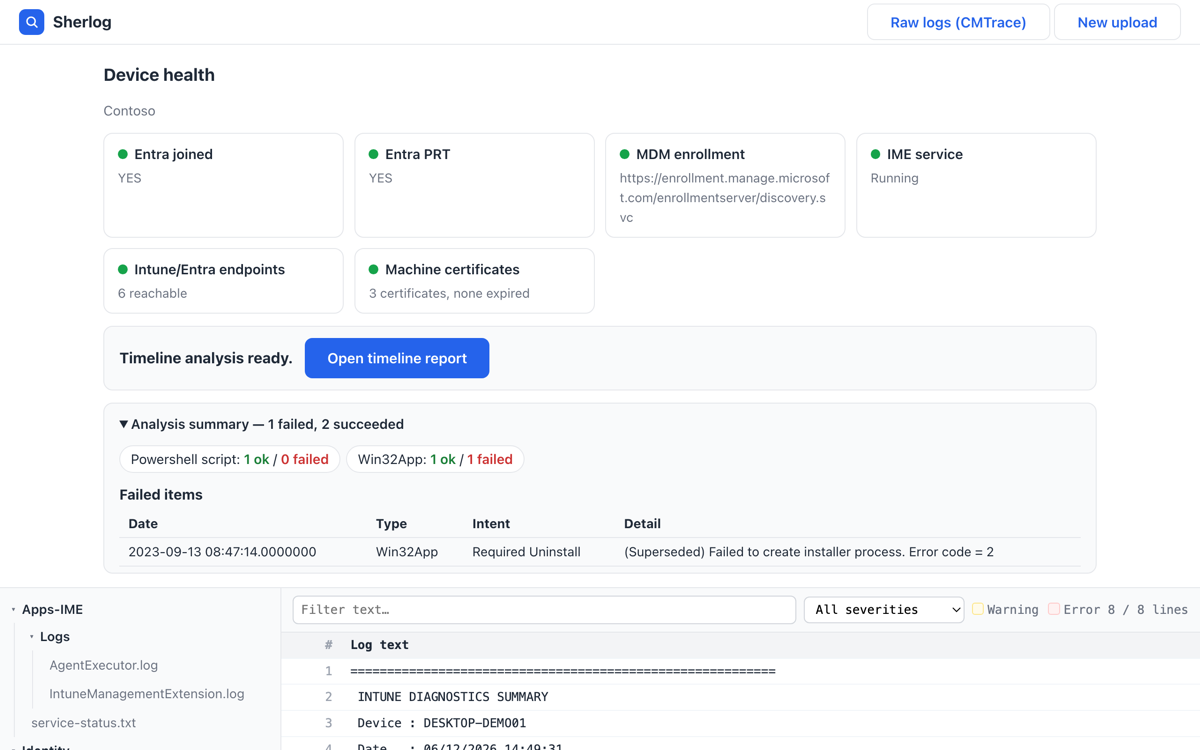Click the green dot beside Entra PRT
Image resolution: width=1200 pixels, height=750 pixels.
374,155
